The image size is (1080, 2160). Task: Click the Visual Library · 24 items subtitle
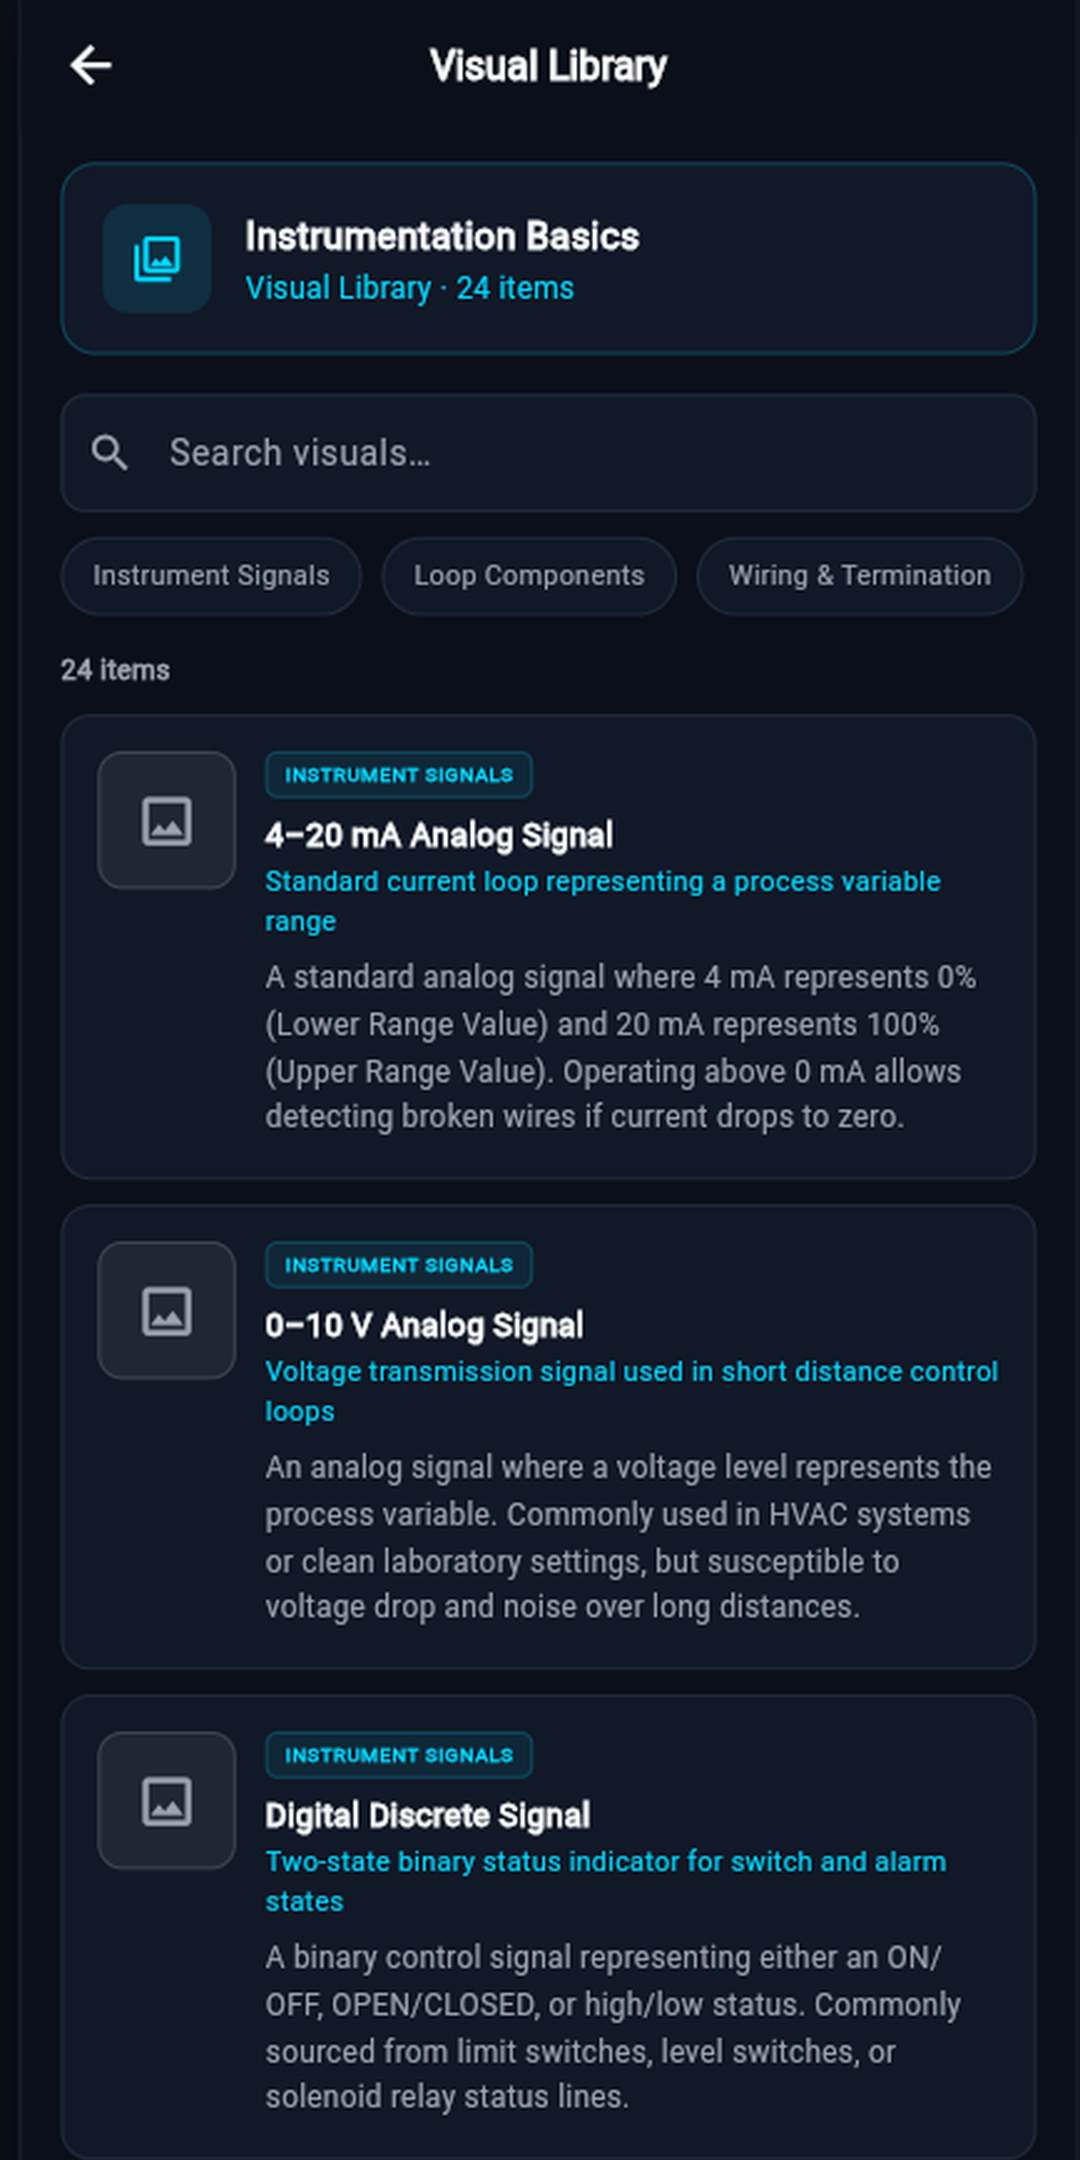coord(410,288)
